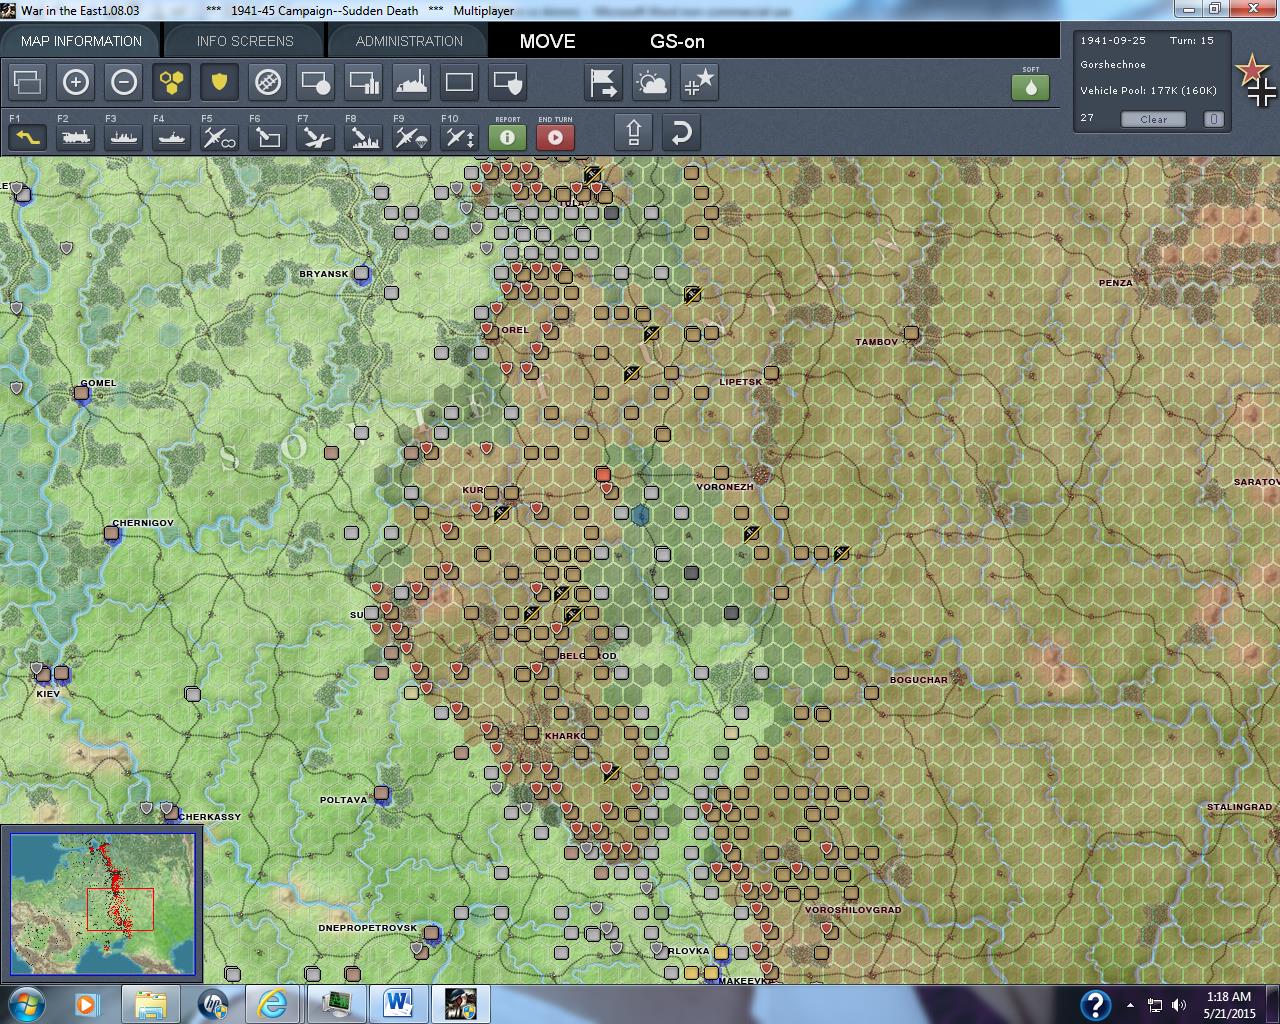This screenshot has height=1024, width=1280.
Task: Click the zoom in magnifier control
Action: click(76, 83)
